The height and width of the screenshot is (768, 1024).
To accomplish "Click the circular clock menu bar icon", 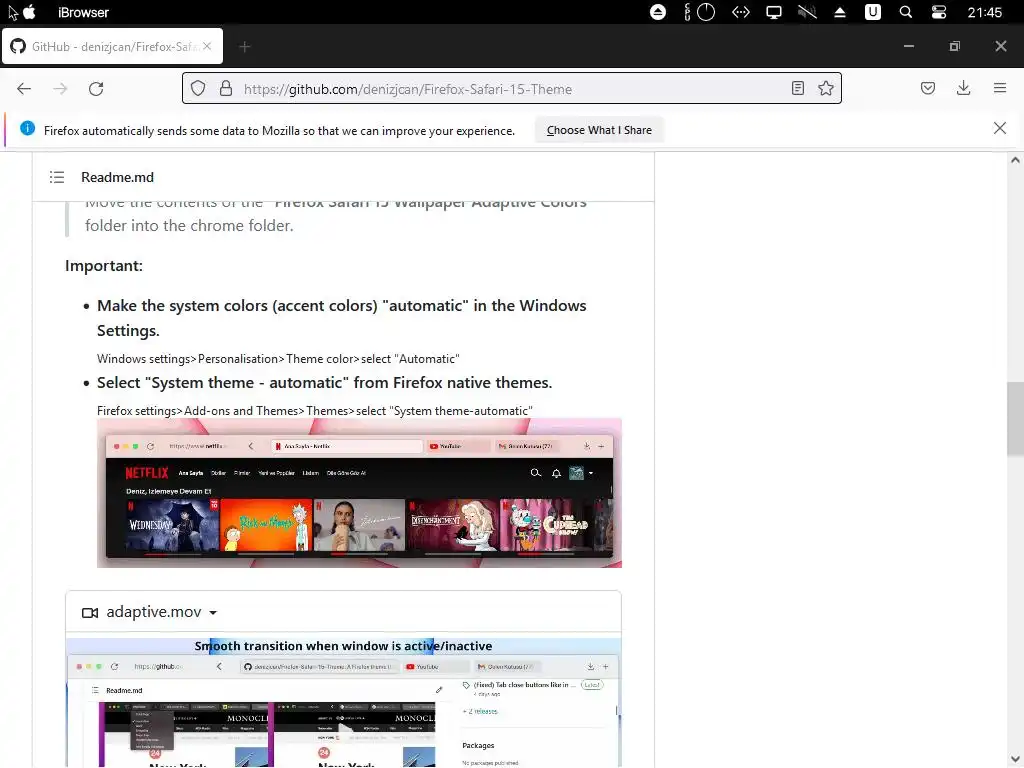I will [x=706, y=12].
